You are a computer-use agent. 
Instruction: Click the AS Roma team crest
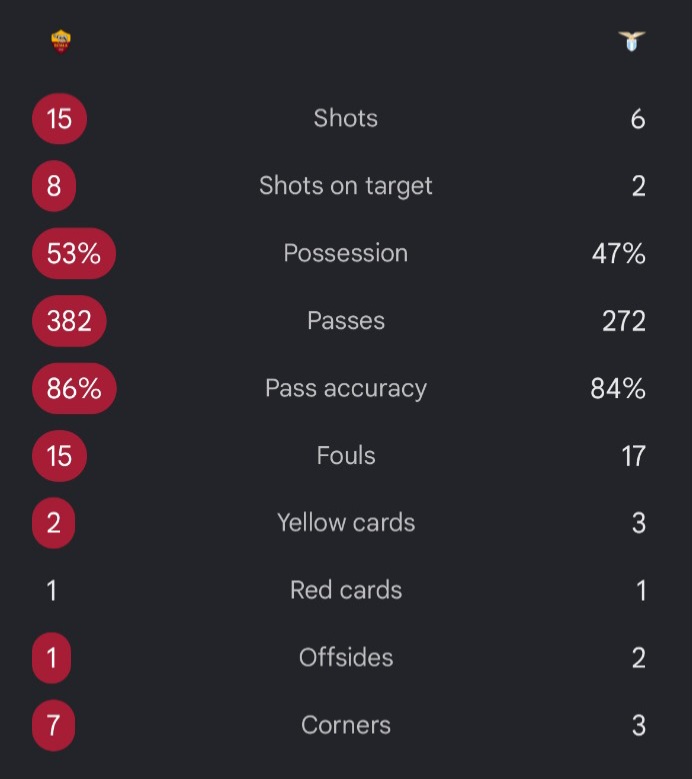pyautogui.click(x=61, y=42)
